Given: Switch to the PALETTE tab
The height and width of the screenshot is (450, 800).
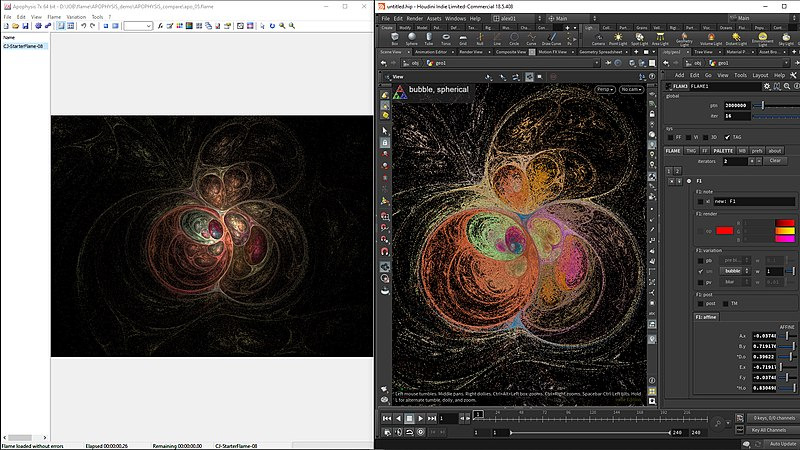Looking at the screenshot, I should pos(723,150).
